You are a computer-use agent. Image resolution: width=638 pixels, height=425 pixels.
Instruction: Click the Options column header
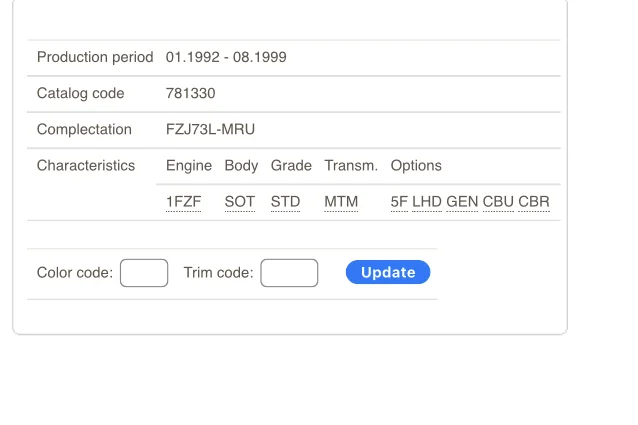tap(416, 166)
